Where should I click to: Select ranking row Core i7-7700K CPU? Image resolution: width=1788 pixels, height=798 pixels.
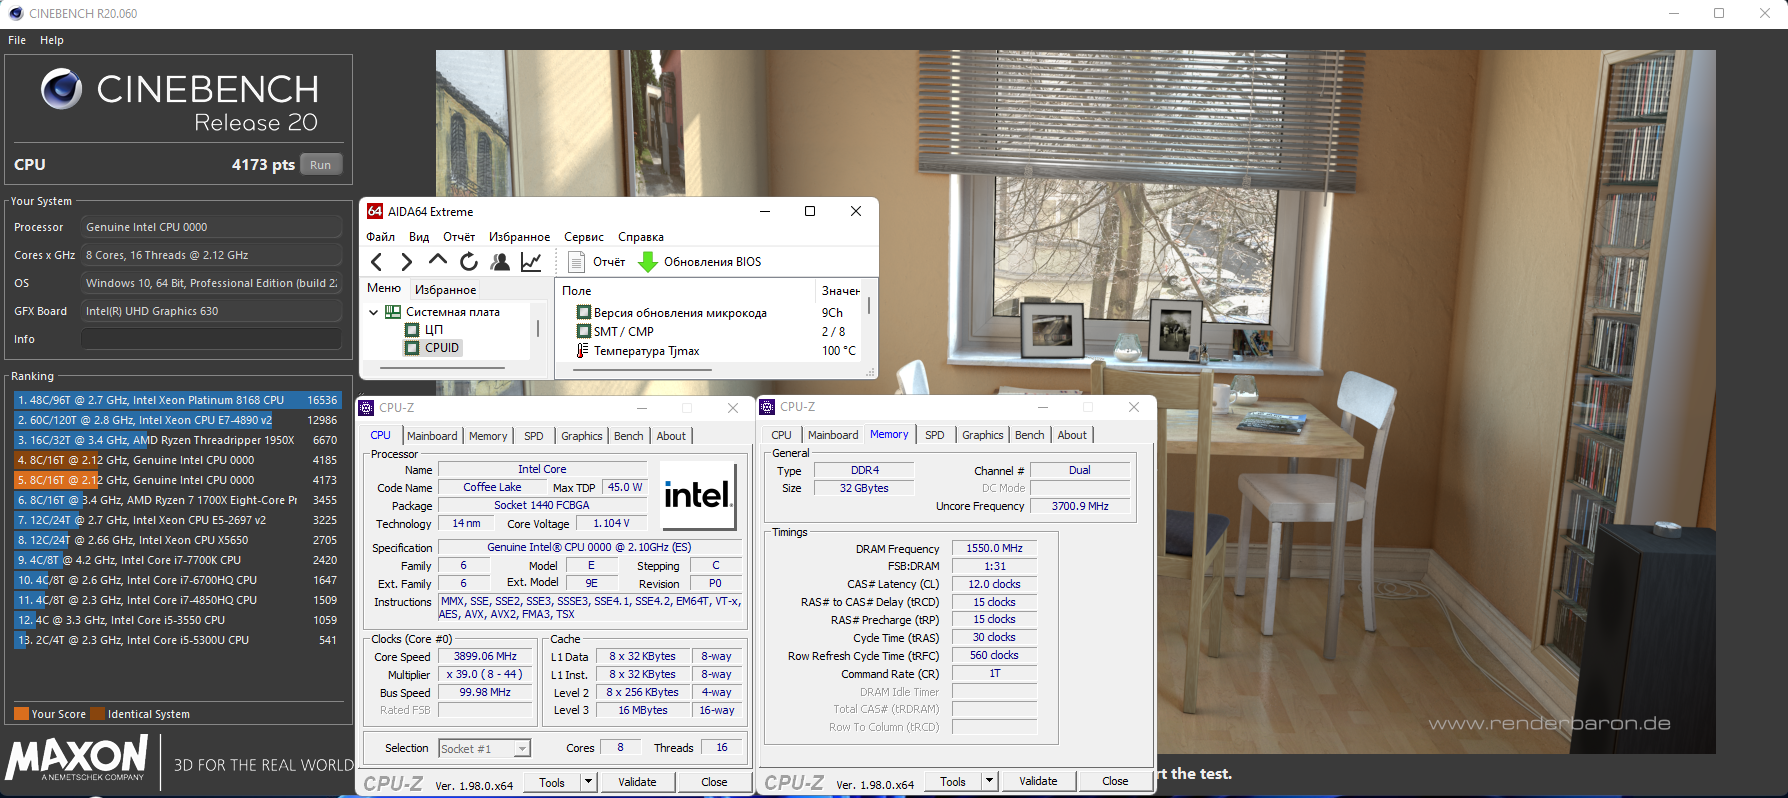[177, 560]
